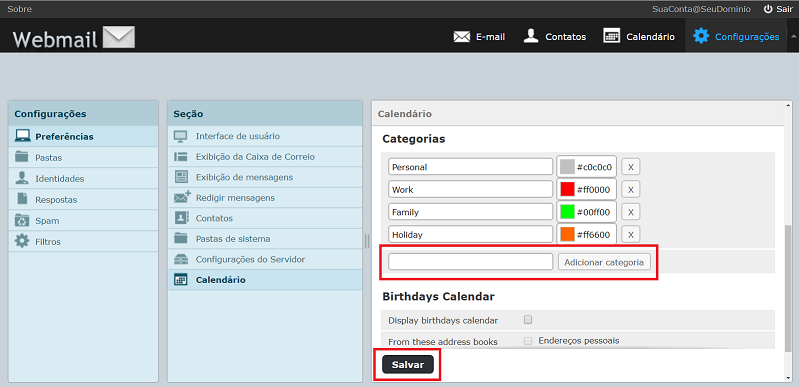
Task: Pick color for Work red swatch
Action: point(567,189)
